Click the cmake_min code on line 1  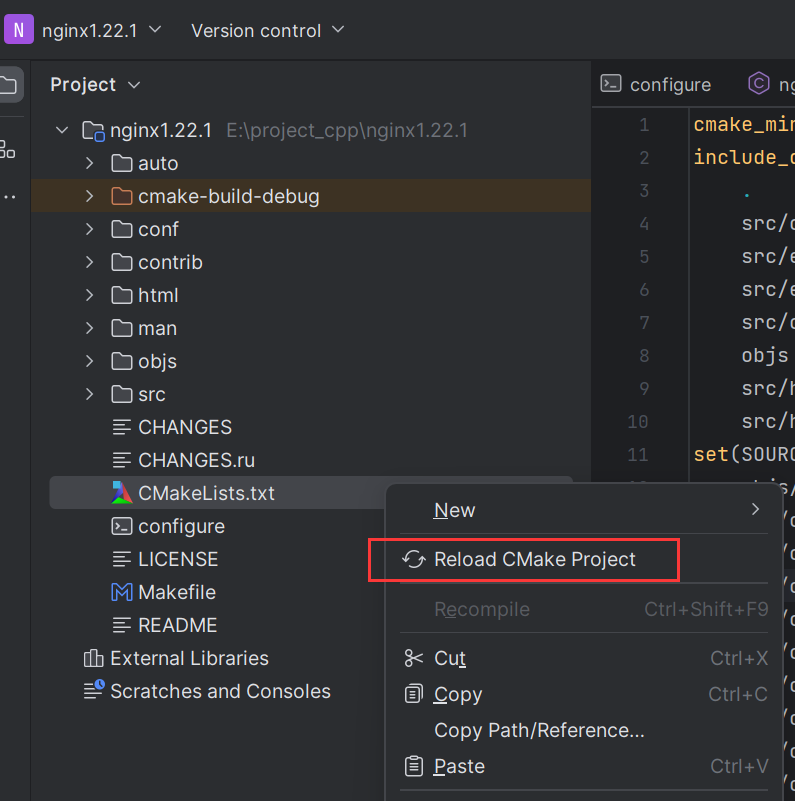tap(744, 125)
